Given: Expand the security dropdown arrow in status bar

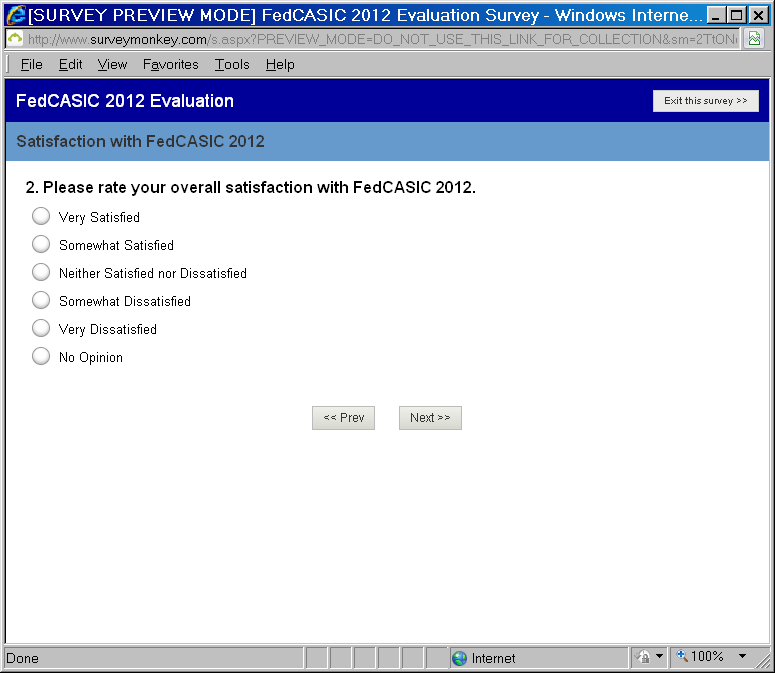Looking at the screenshot, I should pyautogui.click(x=659, y=657).
